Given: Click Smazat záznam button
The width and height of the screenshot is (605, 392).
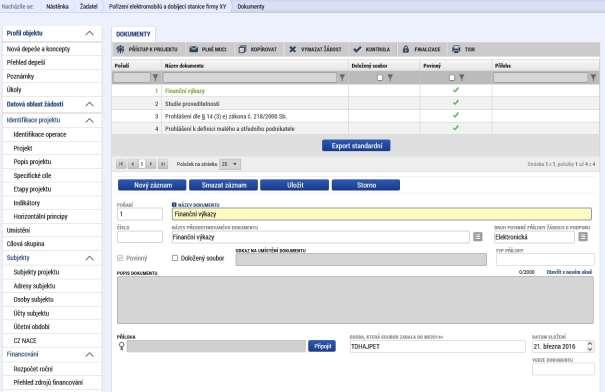Looking at the screenshot, I should [x=224, y=185].
